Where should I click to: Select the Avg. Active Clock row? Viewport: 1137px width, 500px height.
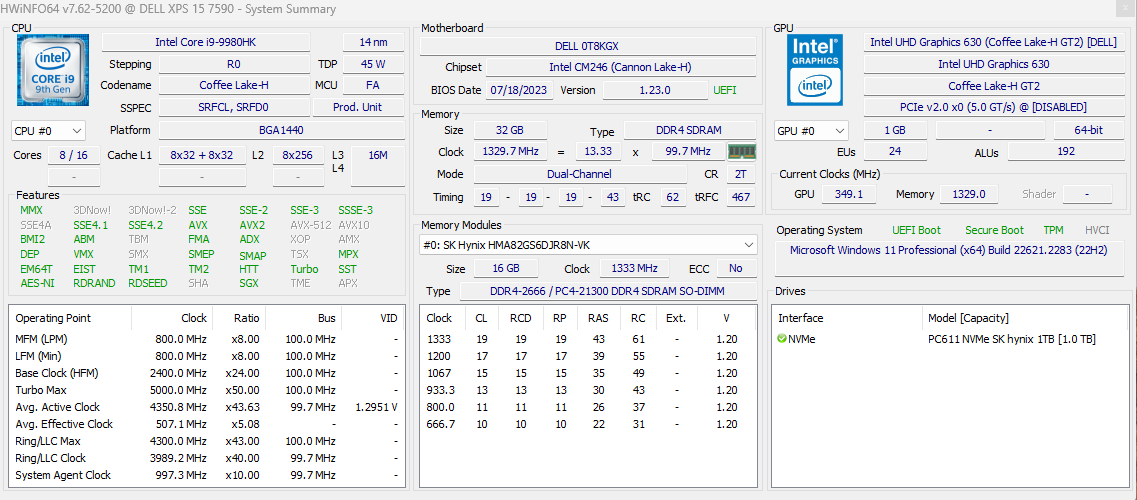206,407
